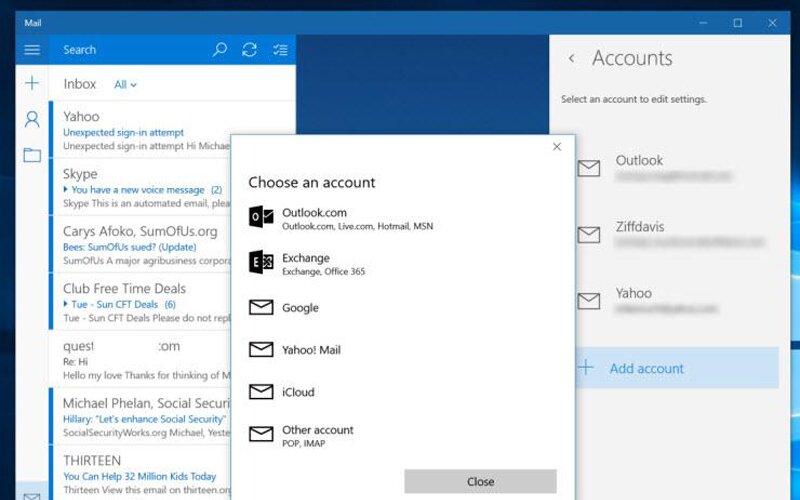Image resolution: width=800 pixels, height=500 pixels.
Task: Open accounts via person icon in sidebar
Action: click(32, 119)
